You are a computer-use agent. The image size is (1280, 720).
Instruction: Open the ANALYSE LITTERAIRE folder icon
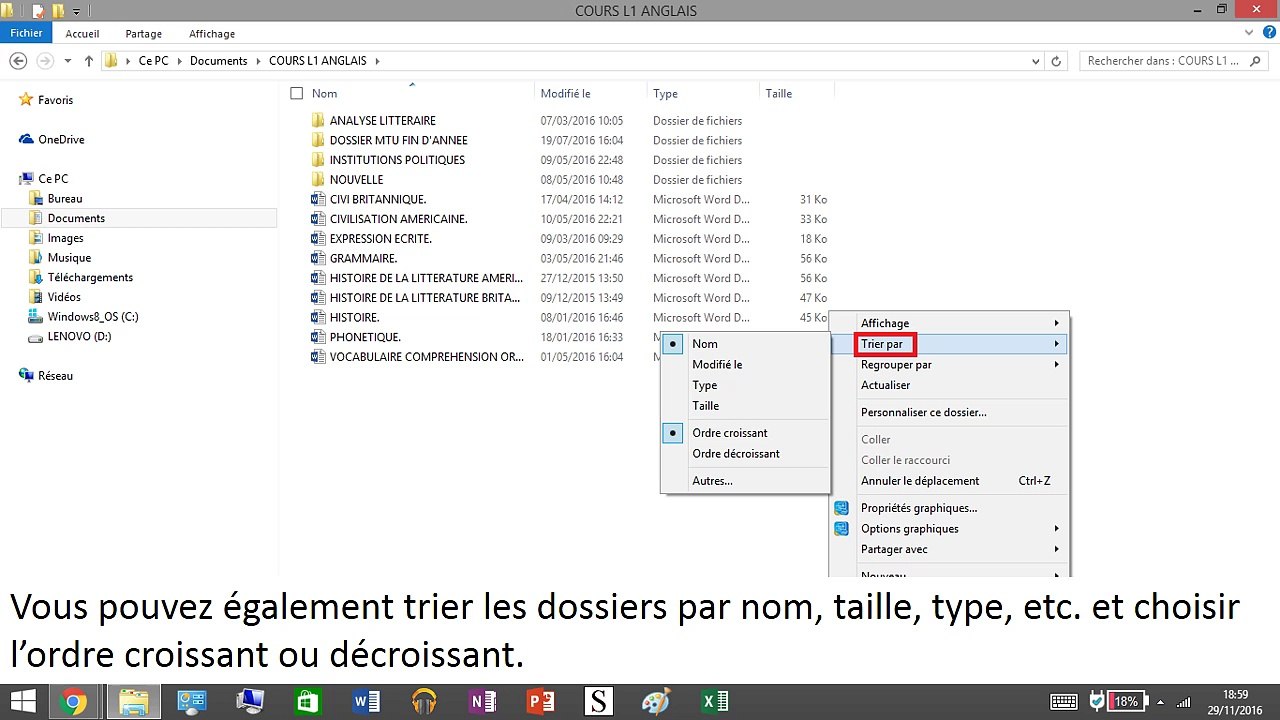[x=318, y=121]
